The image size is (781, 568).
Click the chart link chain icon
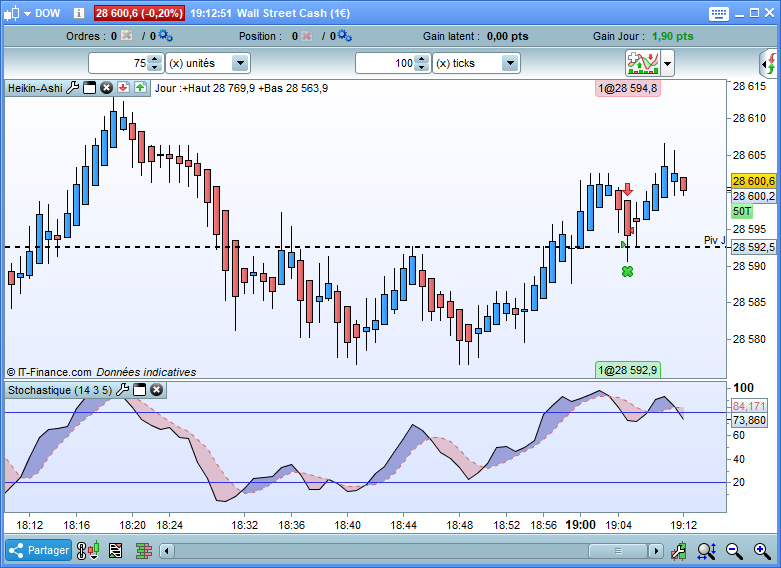click(x=81, y=551)
